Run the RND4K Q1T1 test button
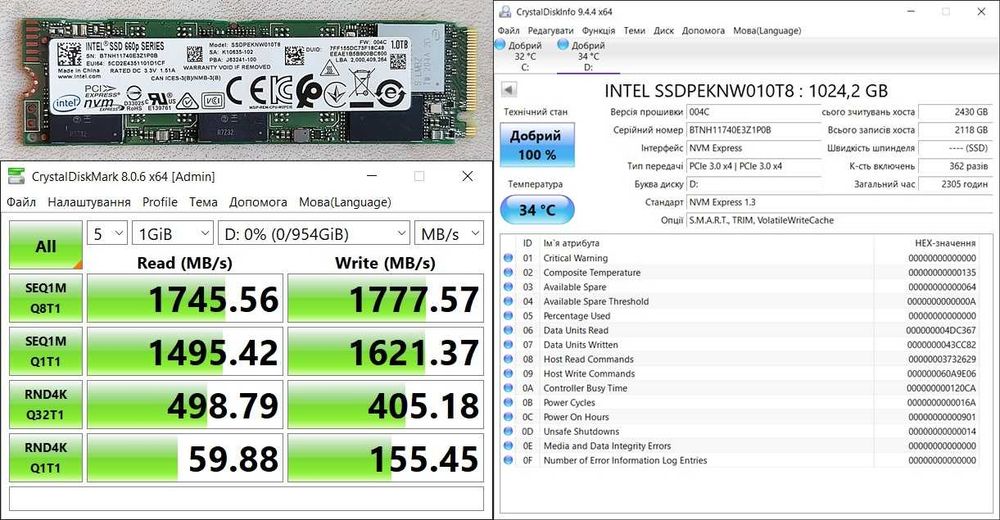The height and width of the screenshot is (520, 1000). pyautogui.click(x=45, y=457)
